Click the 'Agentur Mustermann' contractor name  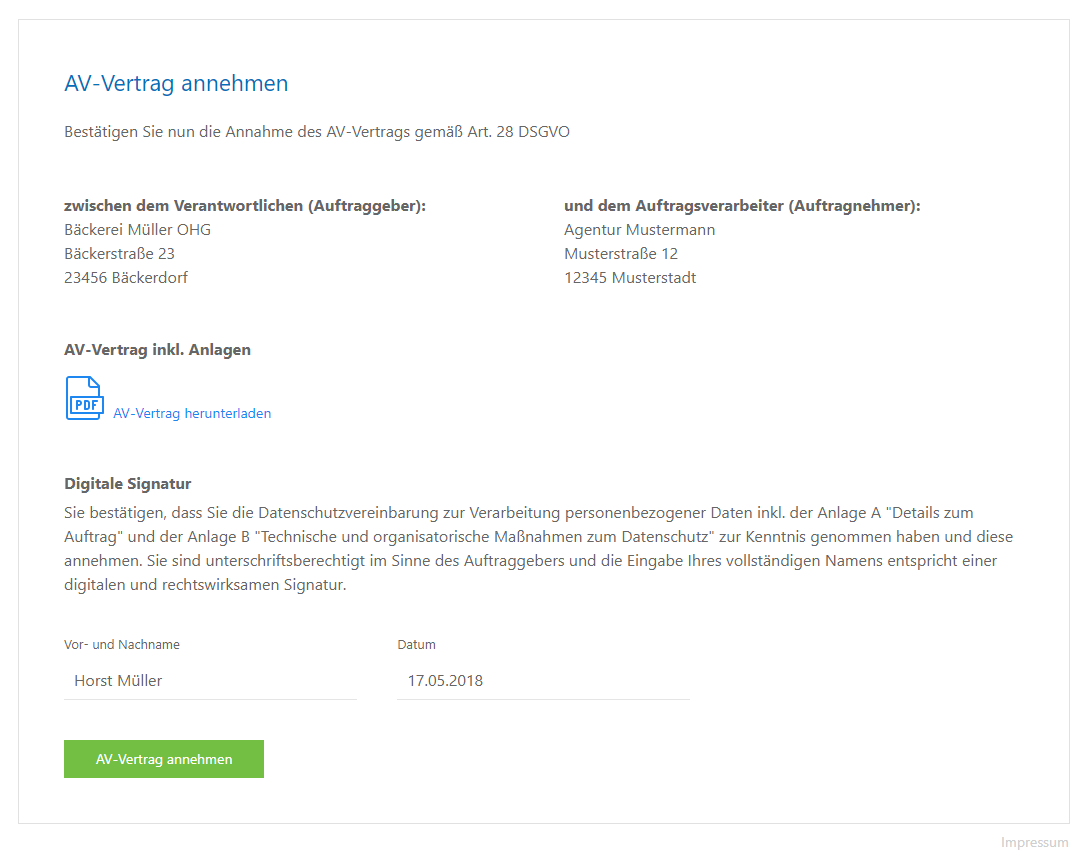tap(640, 230)
